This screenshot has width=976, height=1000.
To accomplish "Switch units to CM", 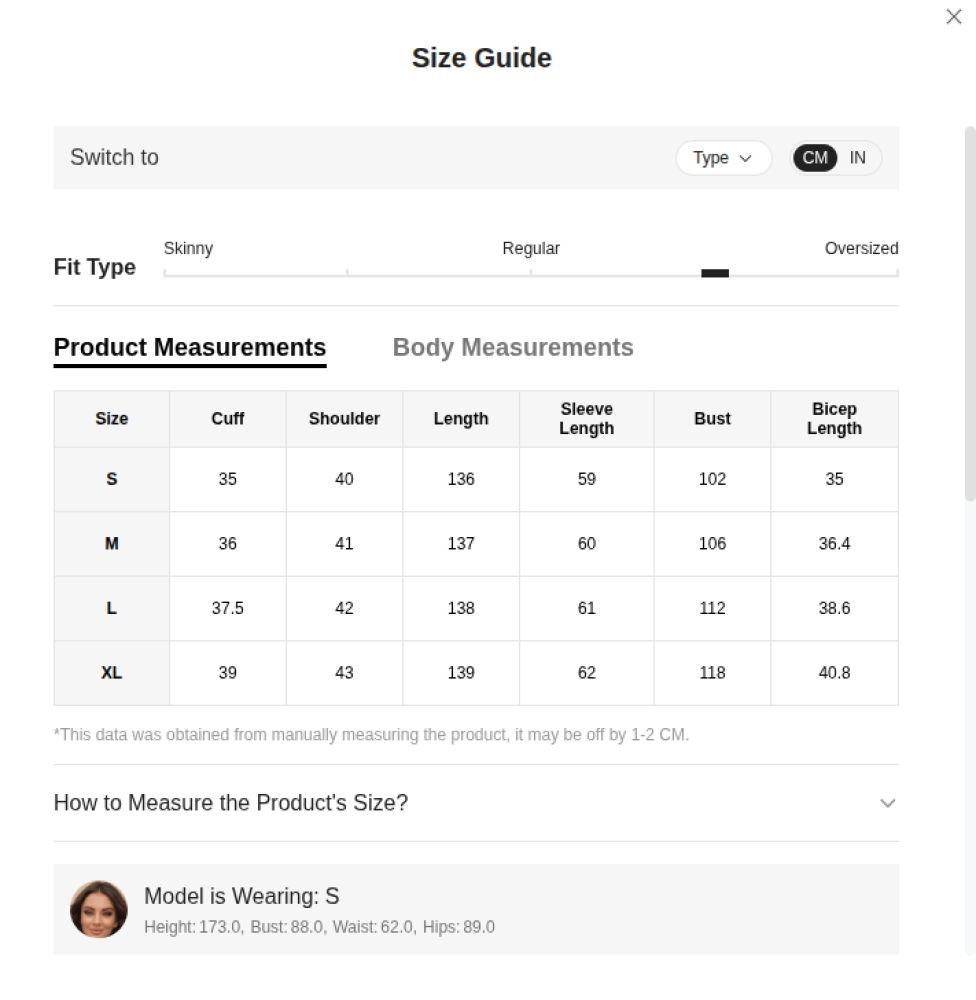I will coord(815,158).
